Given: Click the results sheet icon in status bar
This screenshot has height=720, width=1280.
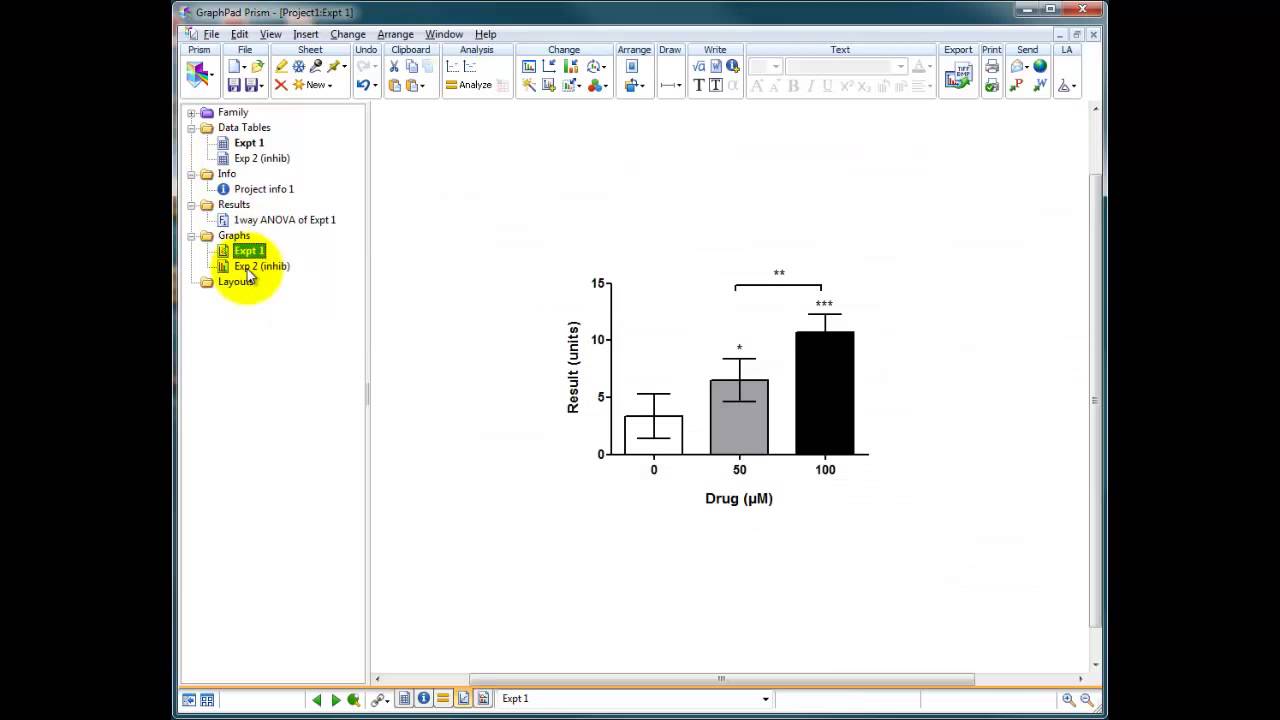Looking at the screenshot, I should (x=443, y=699).
